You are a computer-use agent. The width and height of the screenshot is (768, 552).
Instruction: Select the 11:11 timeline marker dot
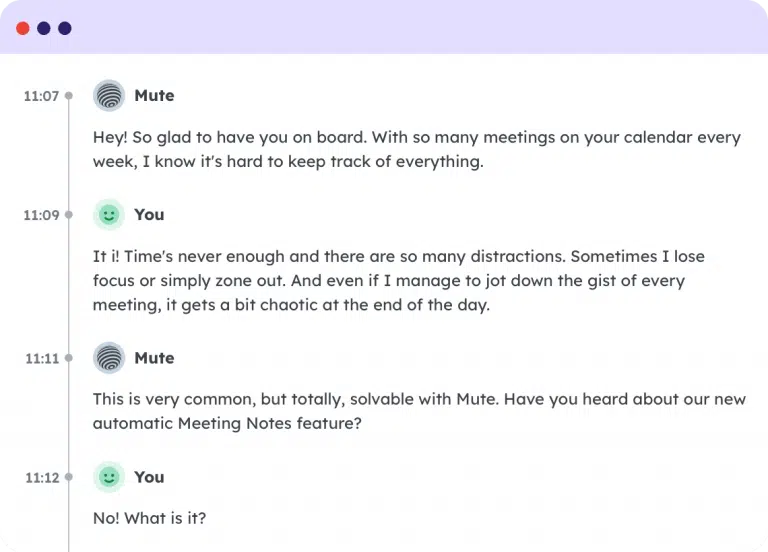pos(69,358)
